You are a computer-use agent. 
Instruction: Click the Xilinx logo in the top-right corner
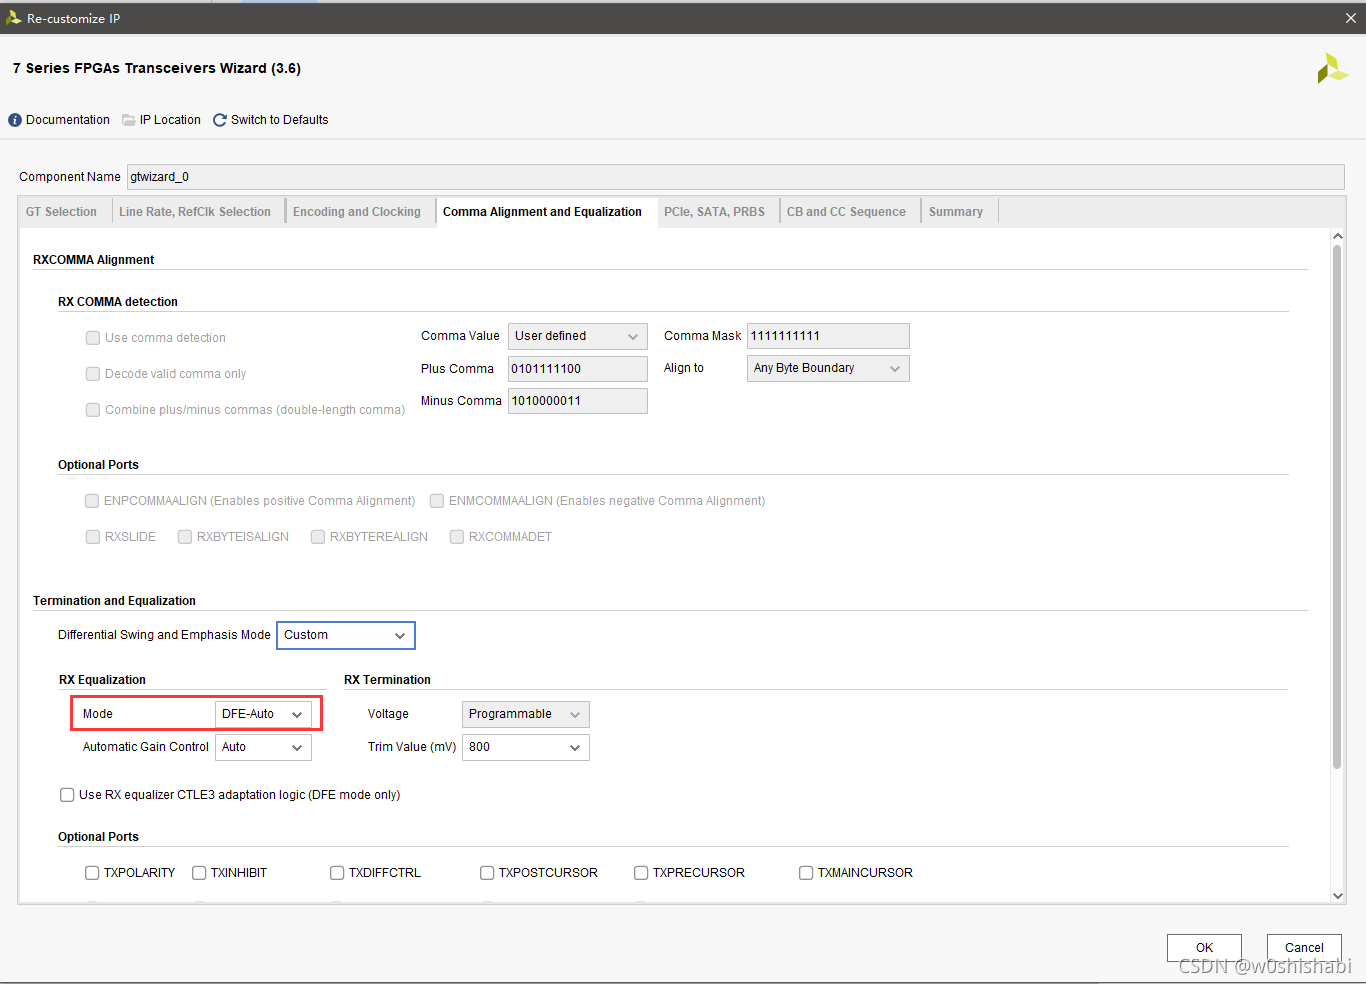point(1332,68)
